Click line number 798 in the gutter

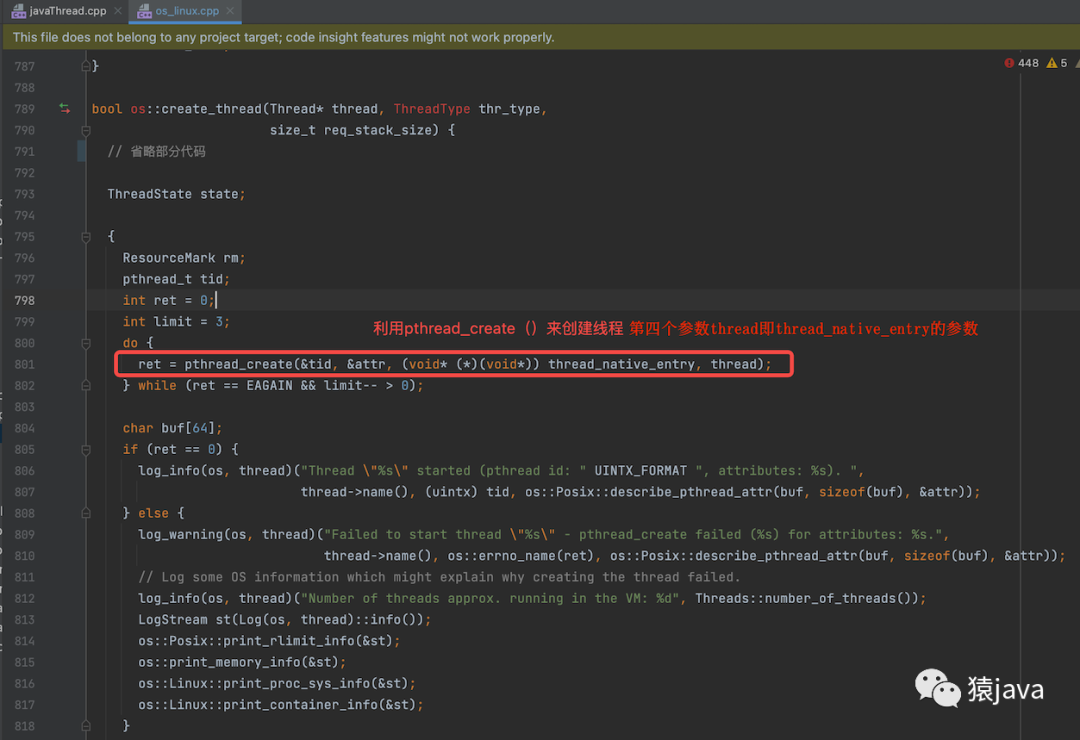[25, 300]
